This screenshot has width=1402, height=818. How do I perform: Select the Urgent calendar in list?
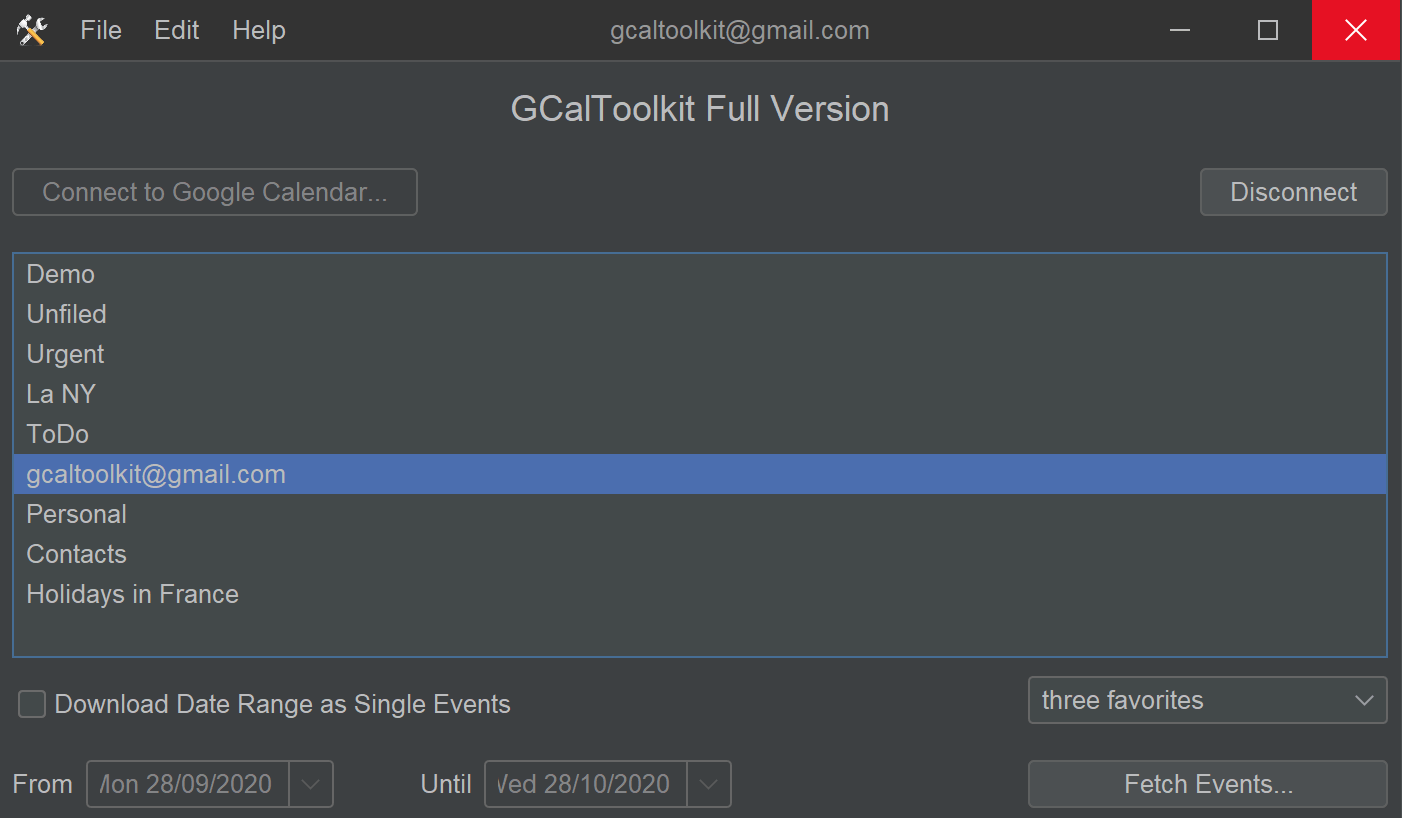[700, 354]
